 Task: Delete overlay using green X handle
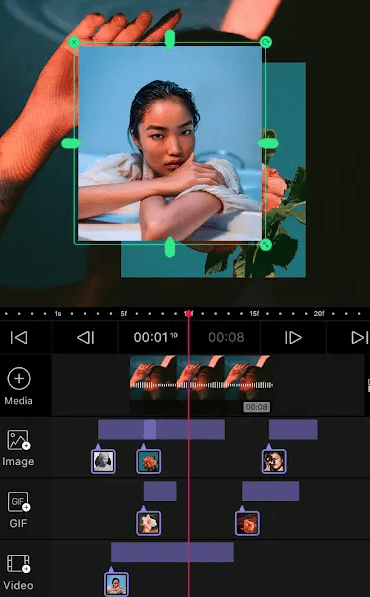[x=74, y=42]
